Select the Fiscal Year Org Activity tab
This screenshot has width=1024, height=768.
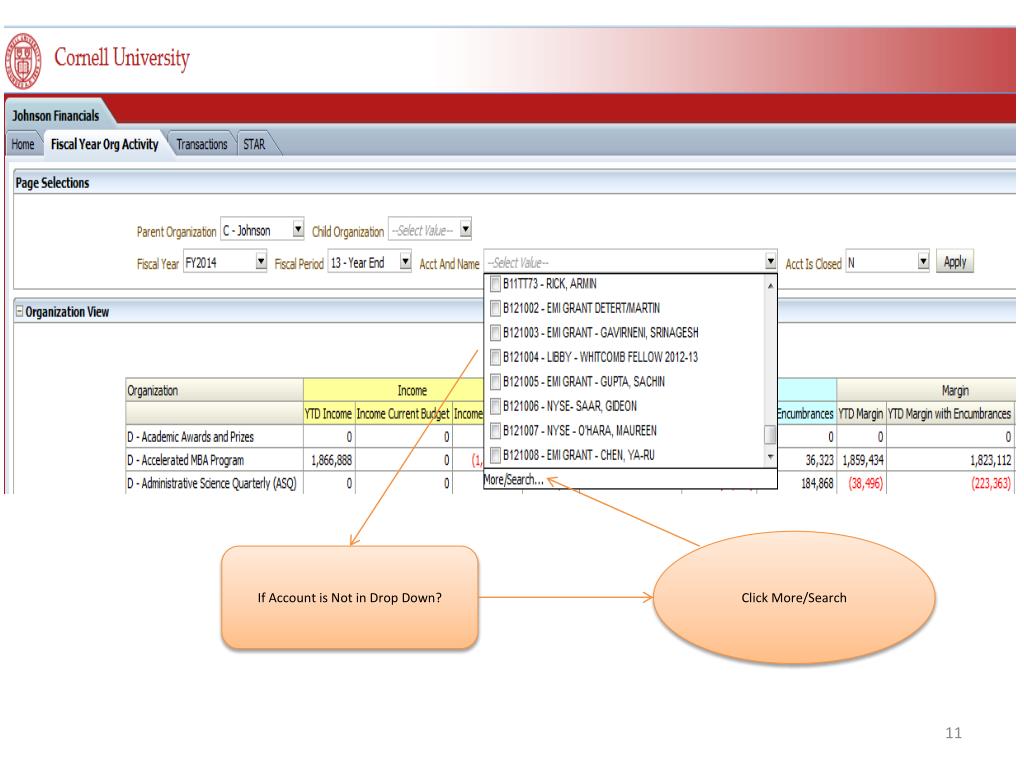tap(104, 144)
